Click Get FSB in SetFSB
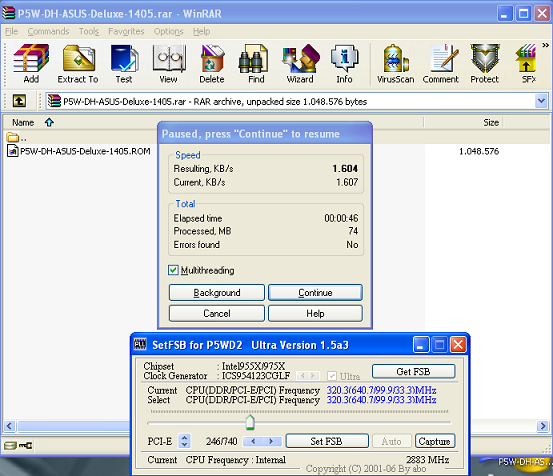Viewport: 553px width, 476px height. (x=413, y=372)
